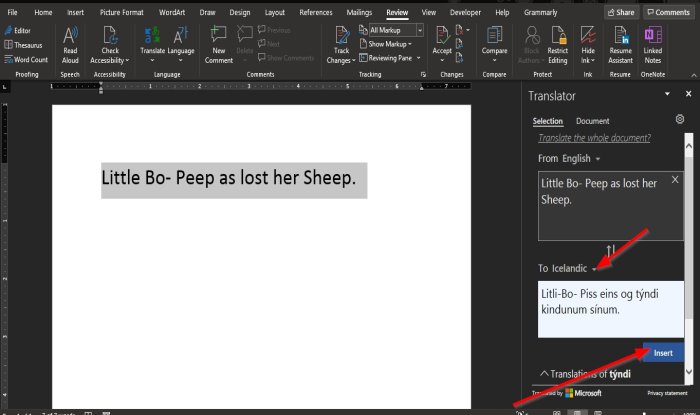The width and height of the screenshot is (700, 415).
Task: Switch to the Document tab in Translator
Action: click(x=592, y=121)
